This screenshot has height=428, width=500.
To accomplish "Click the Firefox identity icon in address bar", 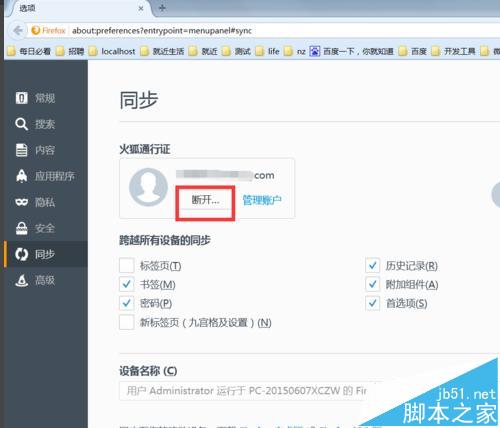I will [48, 31].
